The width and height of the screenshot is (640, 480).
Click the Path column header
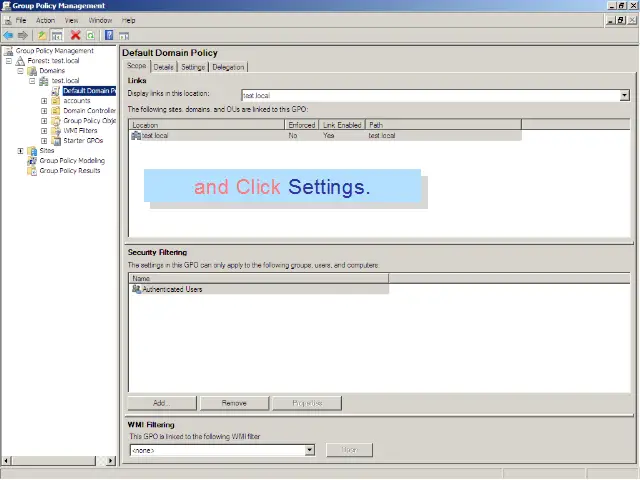click(x=443, y=125)
